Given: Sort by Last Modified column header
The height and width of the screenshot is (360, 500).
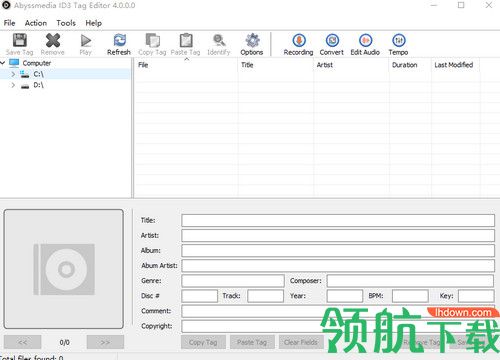Looking at the screenshot, I should (455, 65).
